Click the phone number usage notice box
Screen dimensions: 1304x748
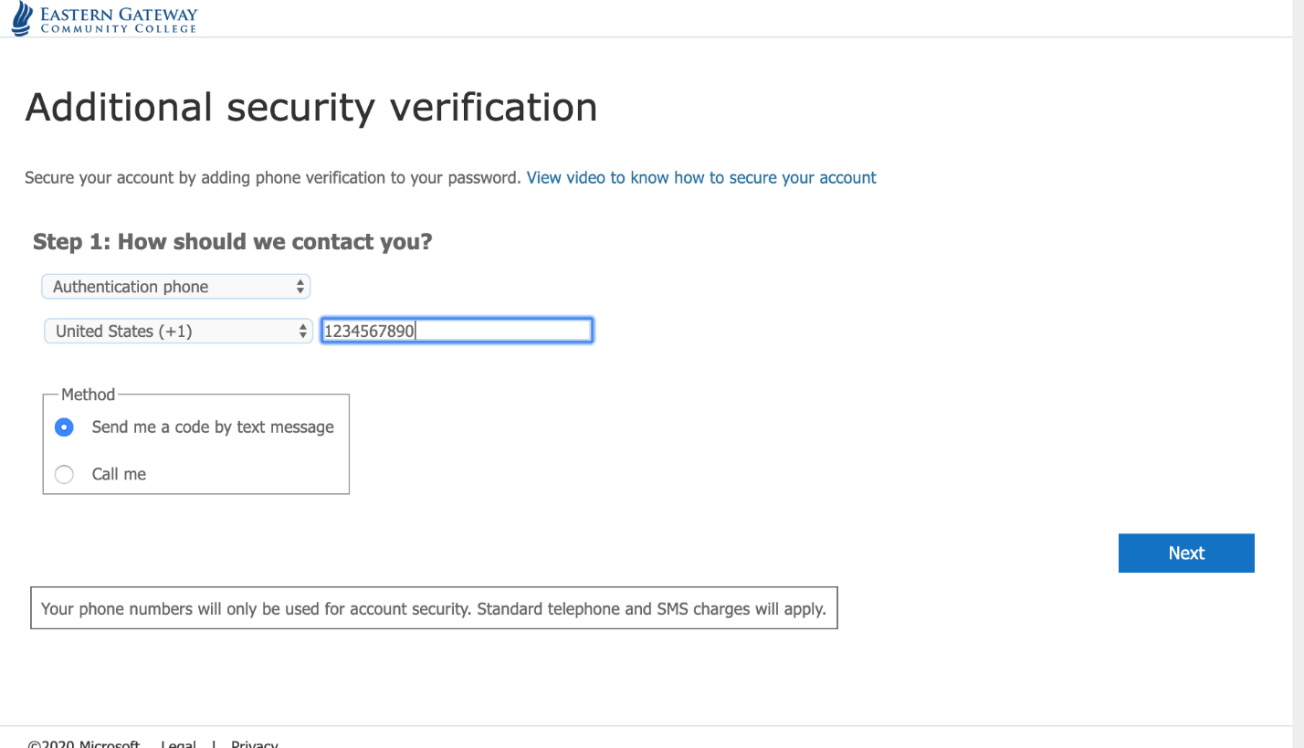coord(433,608)
